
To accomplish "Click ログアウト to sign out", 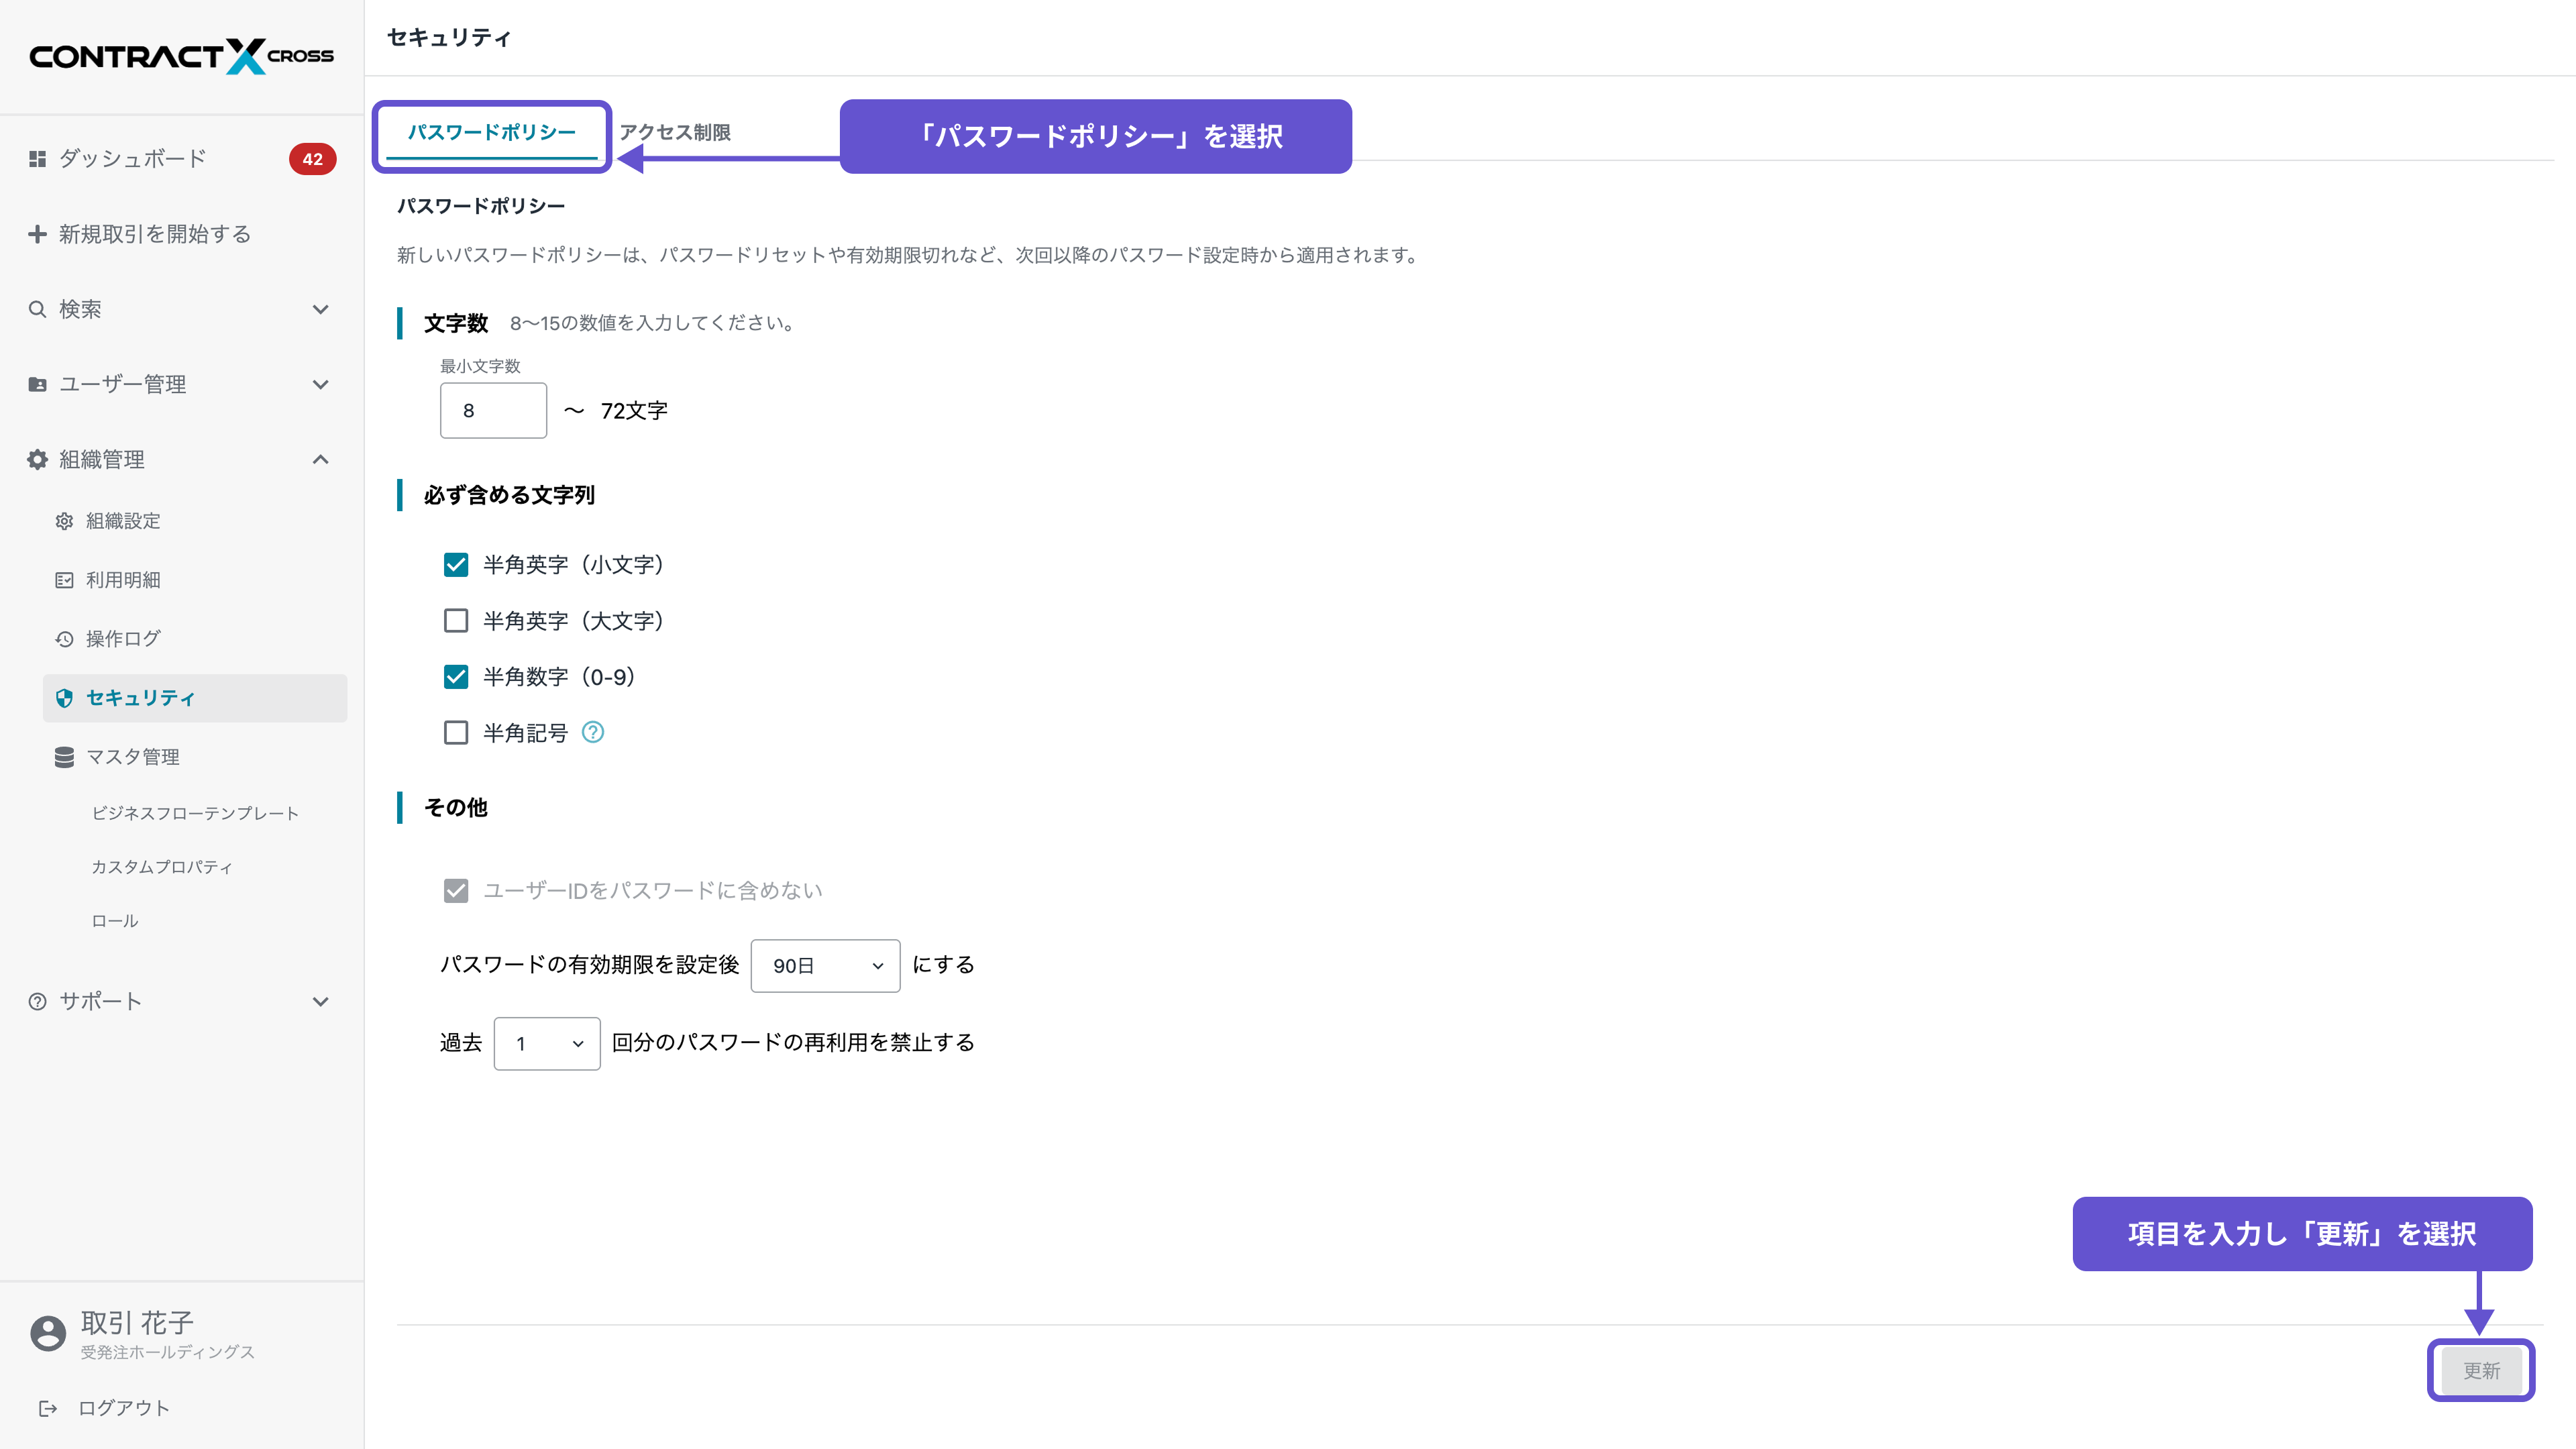I will pyautogui.click(x=123, y=1407).
